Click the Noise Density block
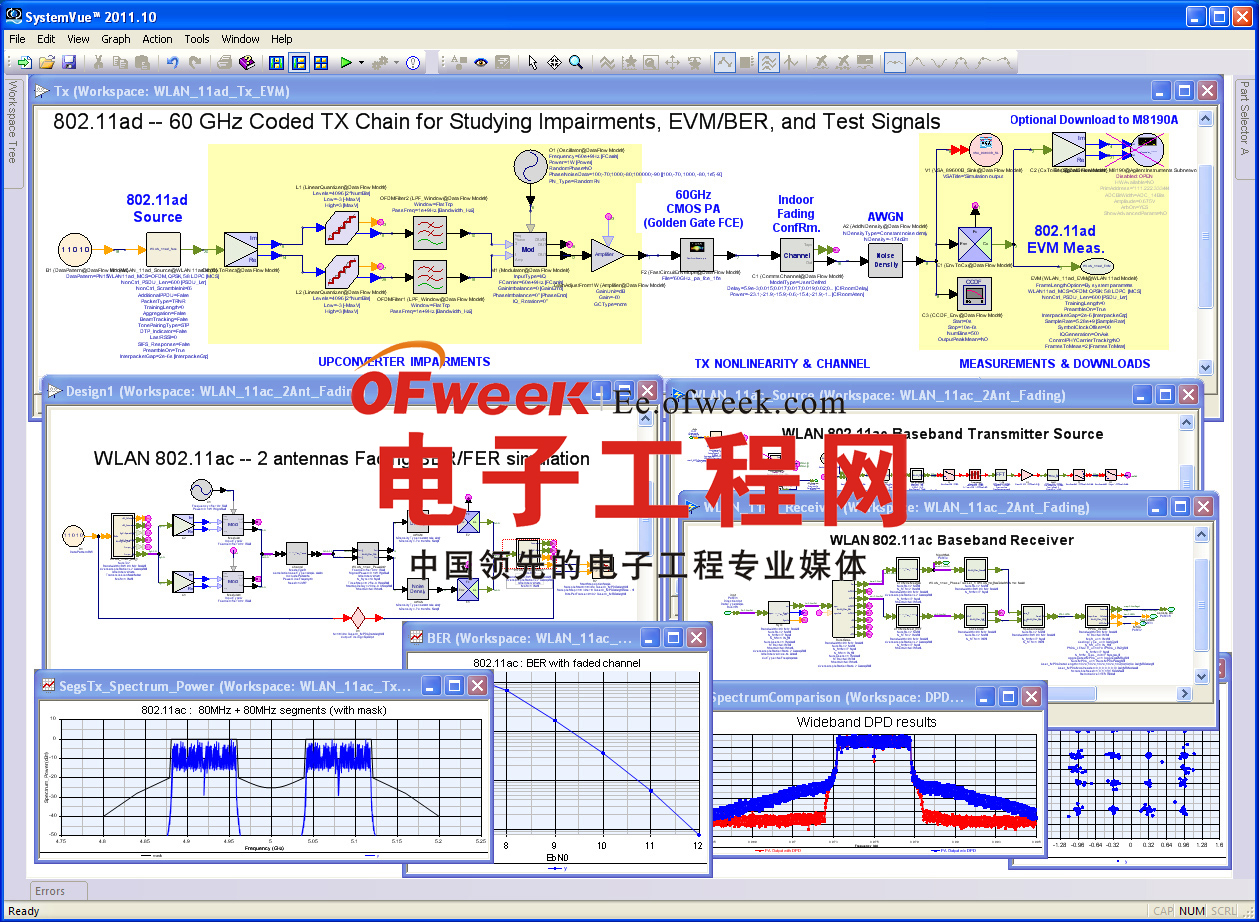 [886, 262]
